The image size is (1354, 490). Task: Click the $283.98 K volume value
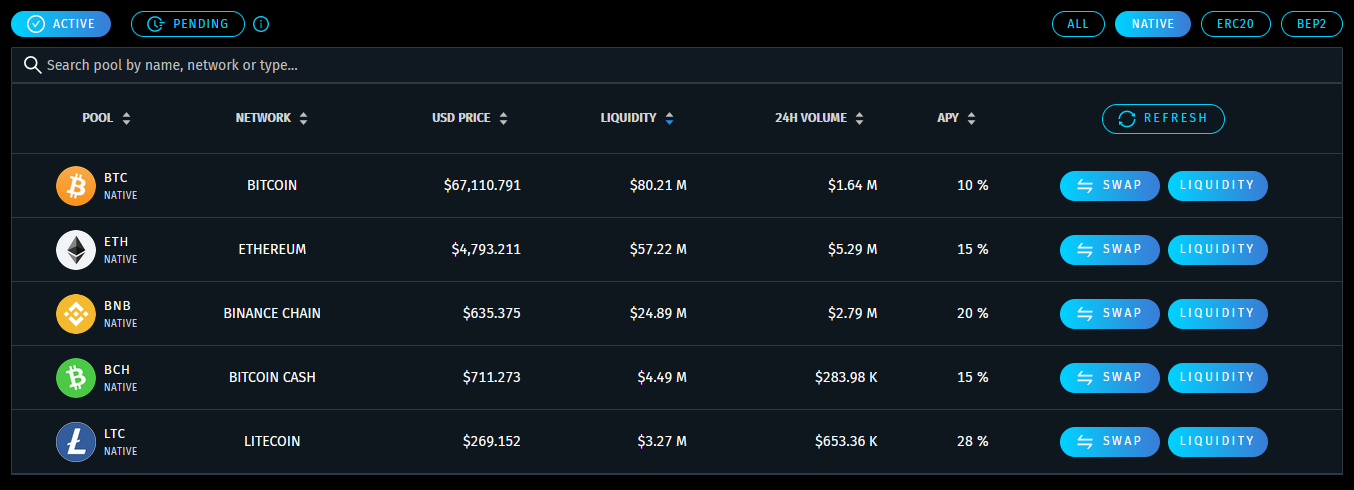tap(846, 378)
